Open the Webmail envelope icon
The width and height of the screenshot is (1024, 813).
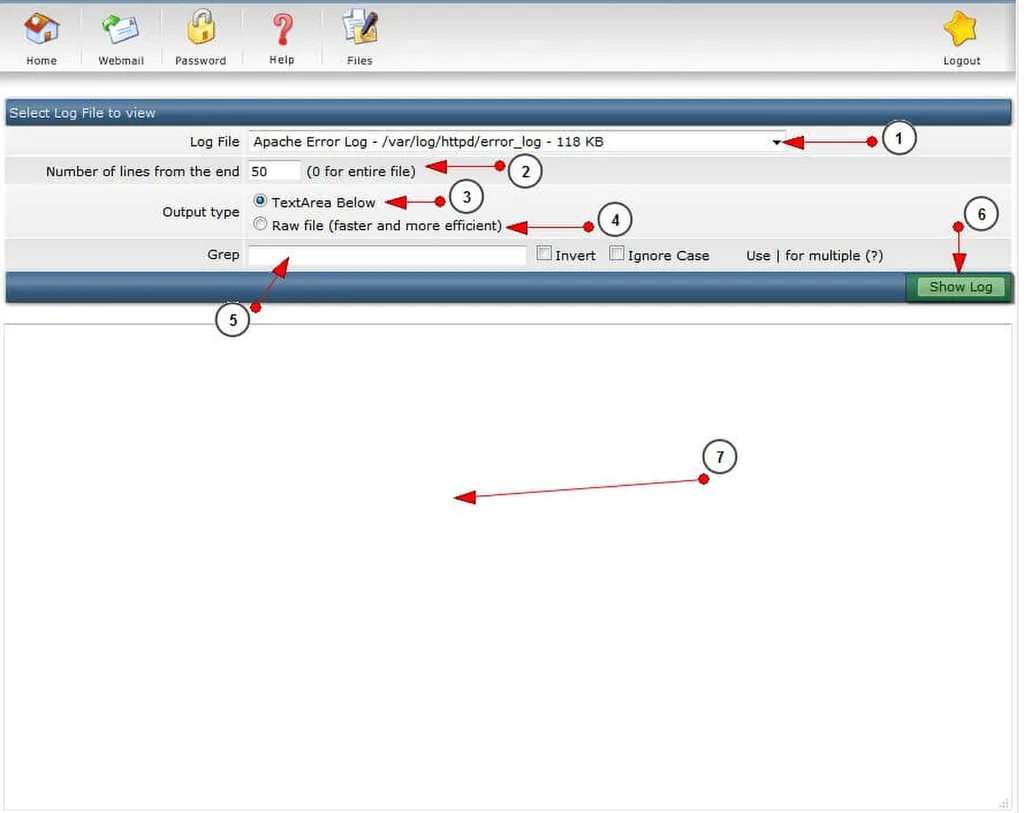click(121, 29)
